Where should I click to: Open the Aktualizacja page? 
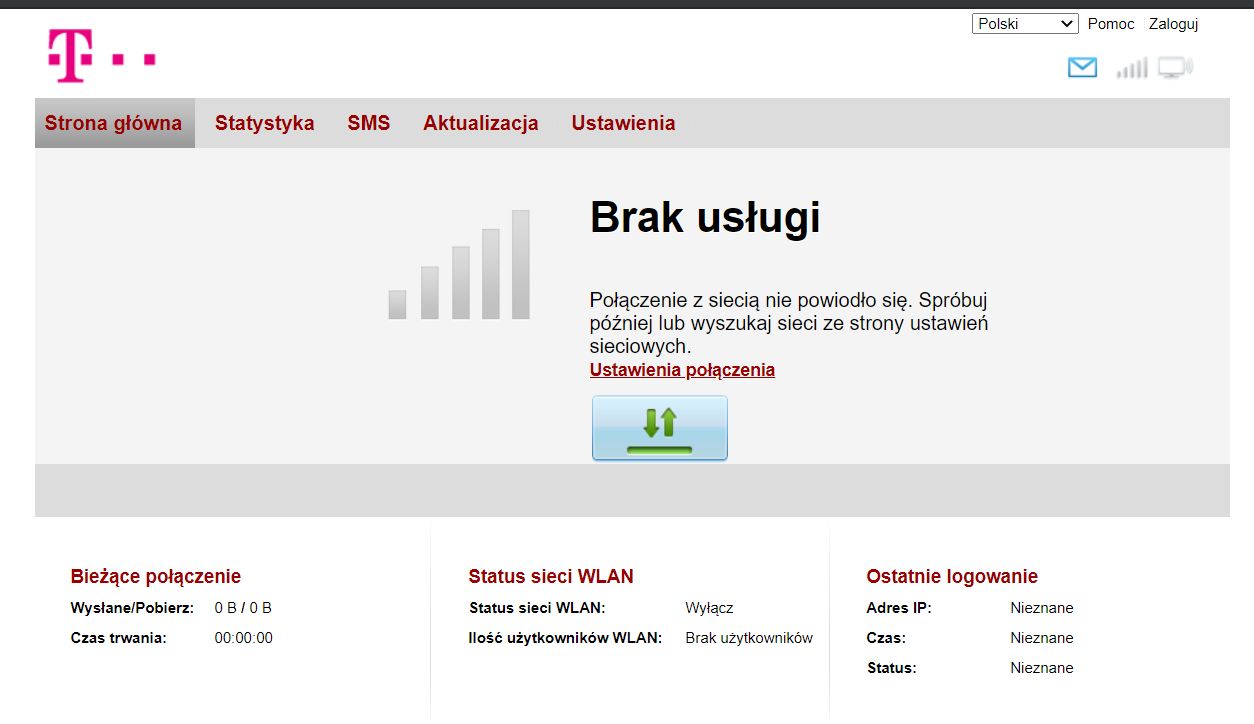tap(481, 122)
